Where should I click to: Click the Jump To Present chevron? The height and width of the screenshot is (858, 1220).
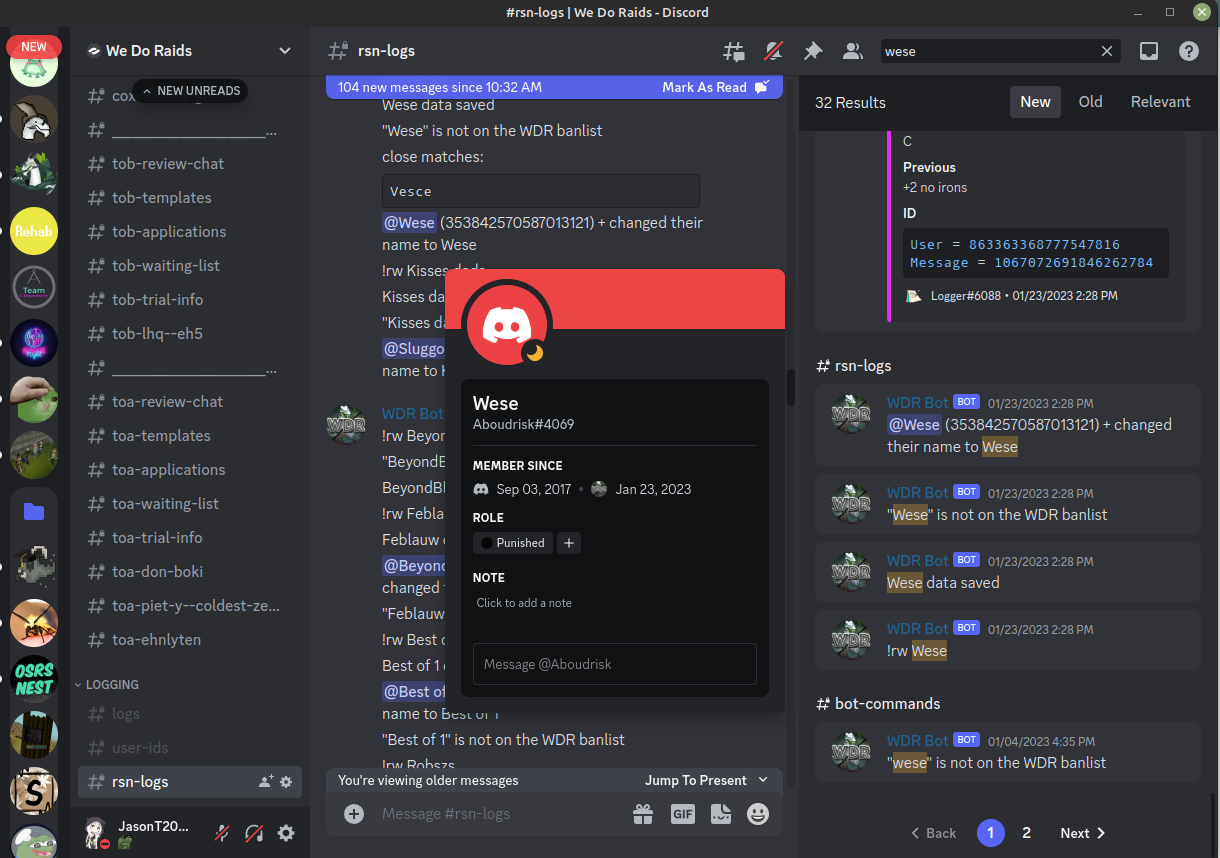coord(763,780)
